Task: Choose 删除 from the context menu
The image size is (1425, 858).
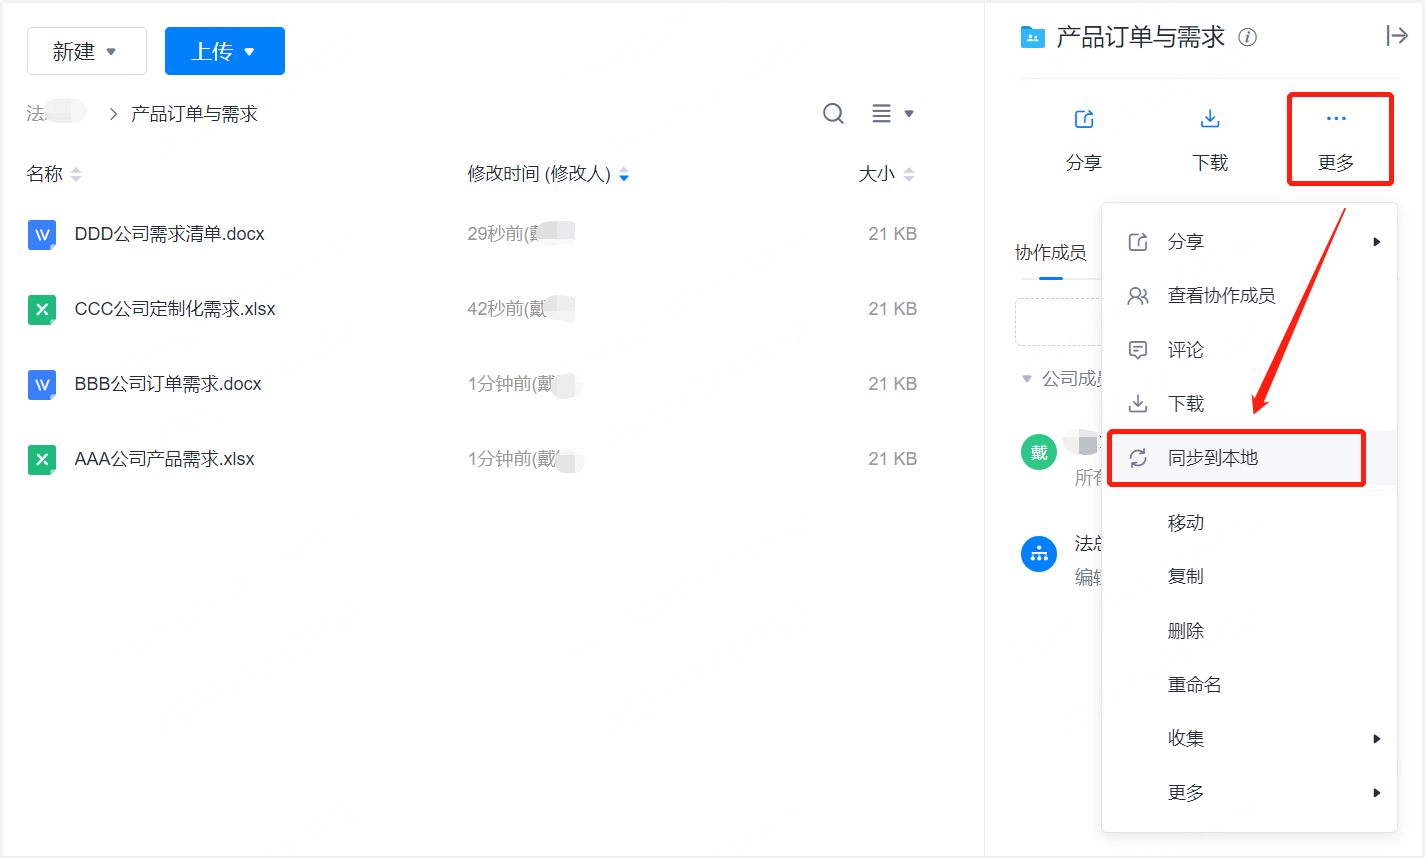Action: pos(1185,630)
